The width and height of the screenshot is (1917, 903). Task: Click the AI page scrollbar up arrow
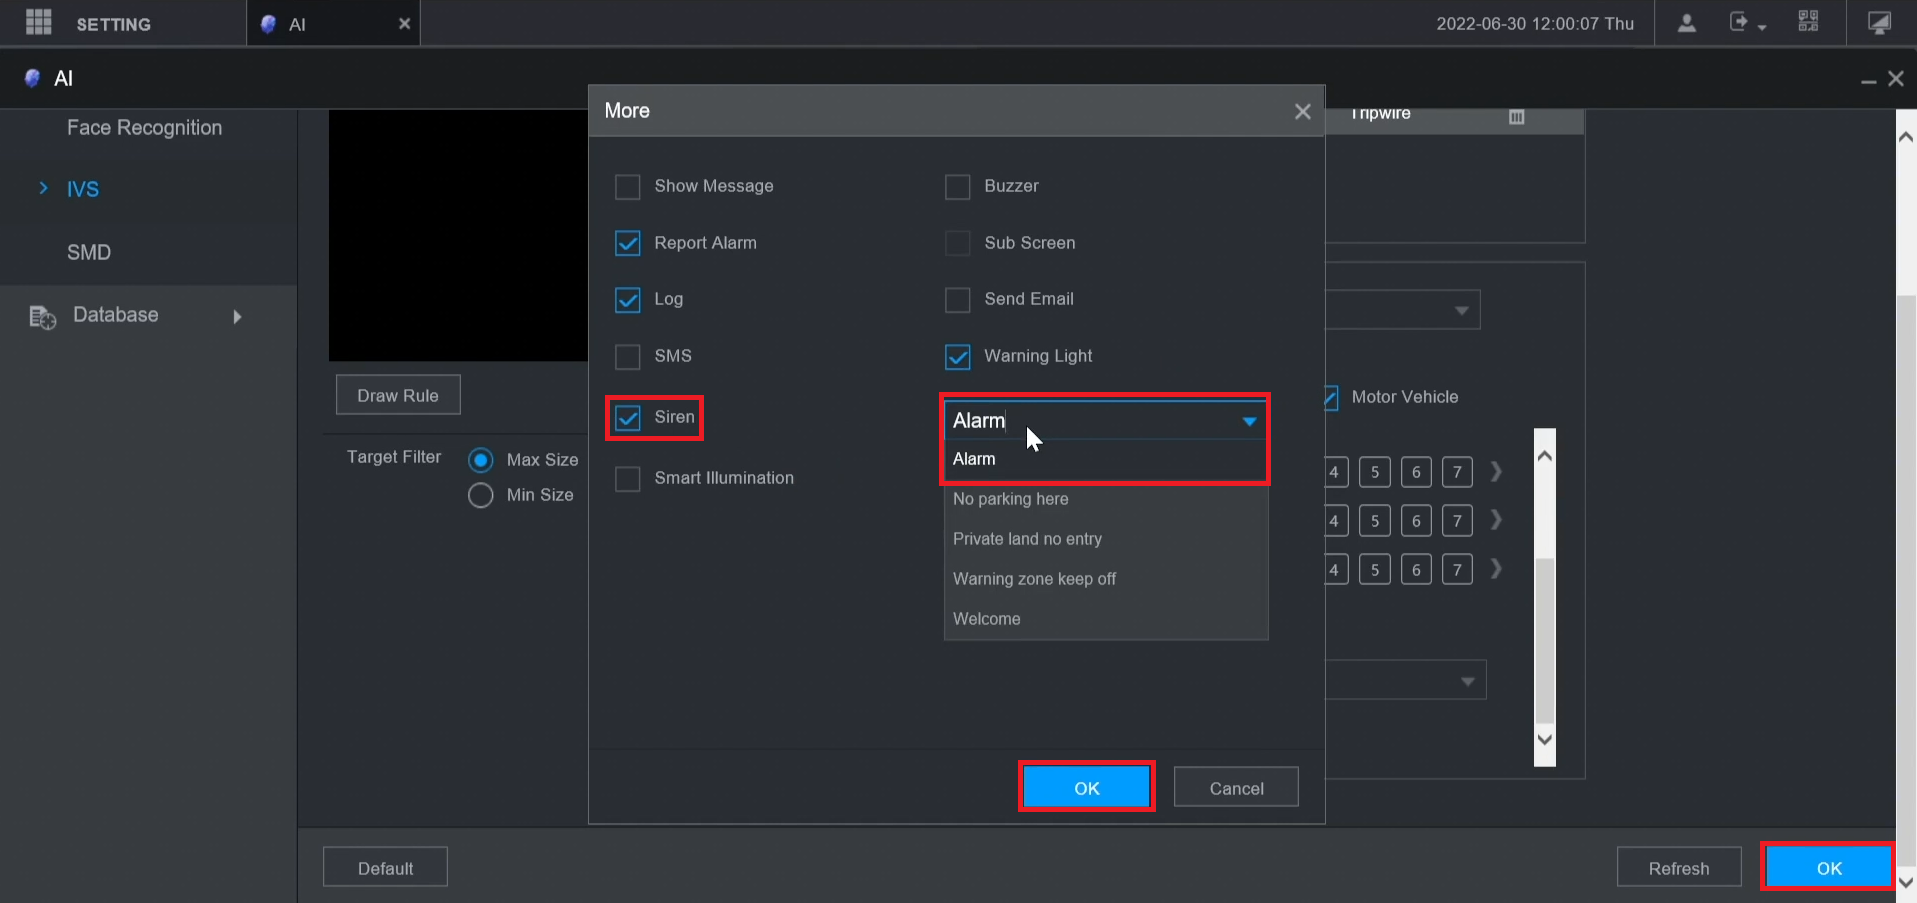[1906, 138]
